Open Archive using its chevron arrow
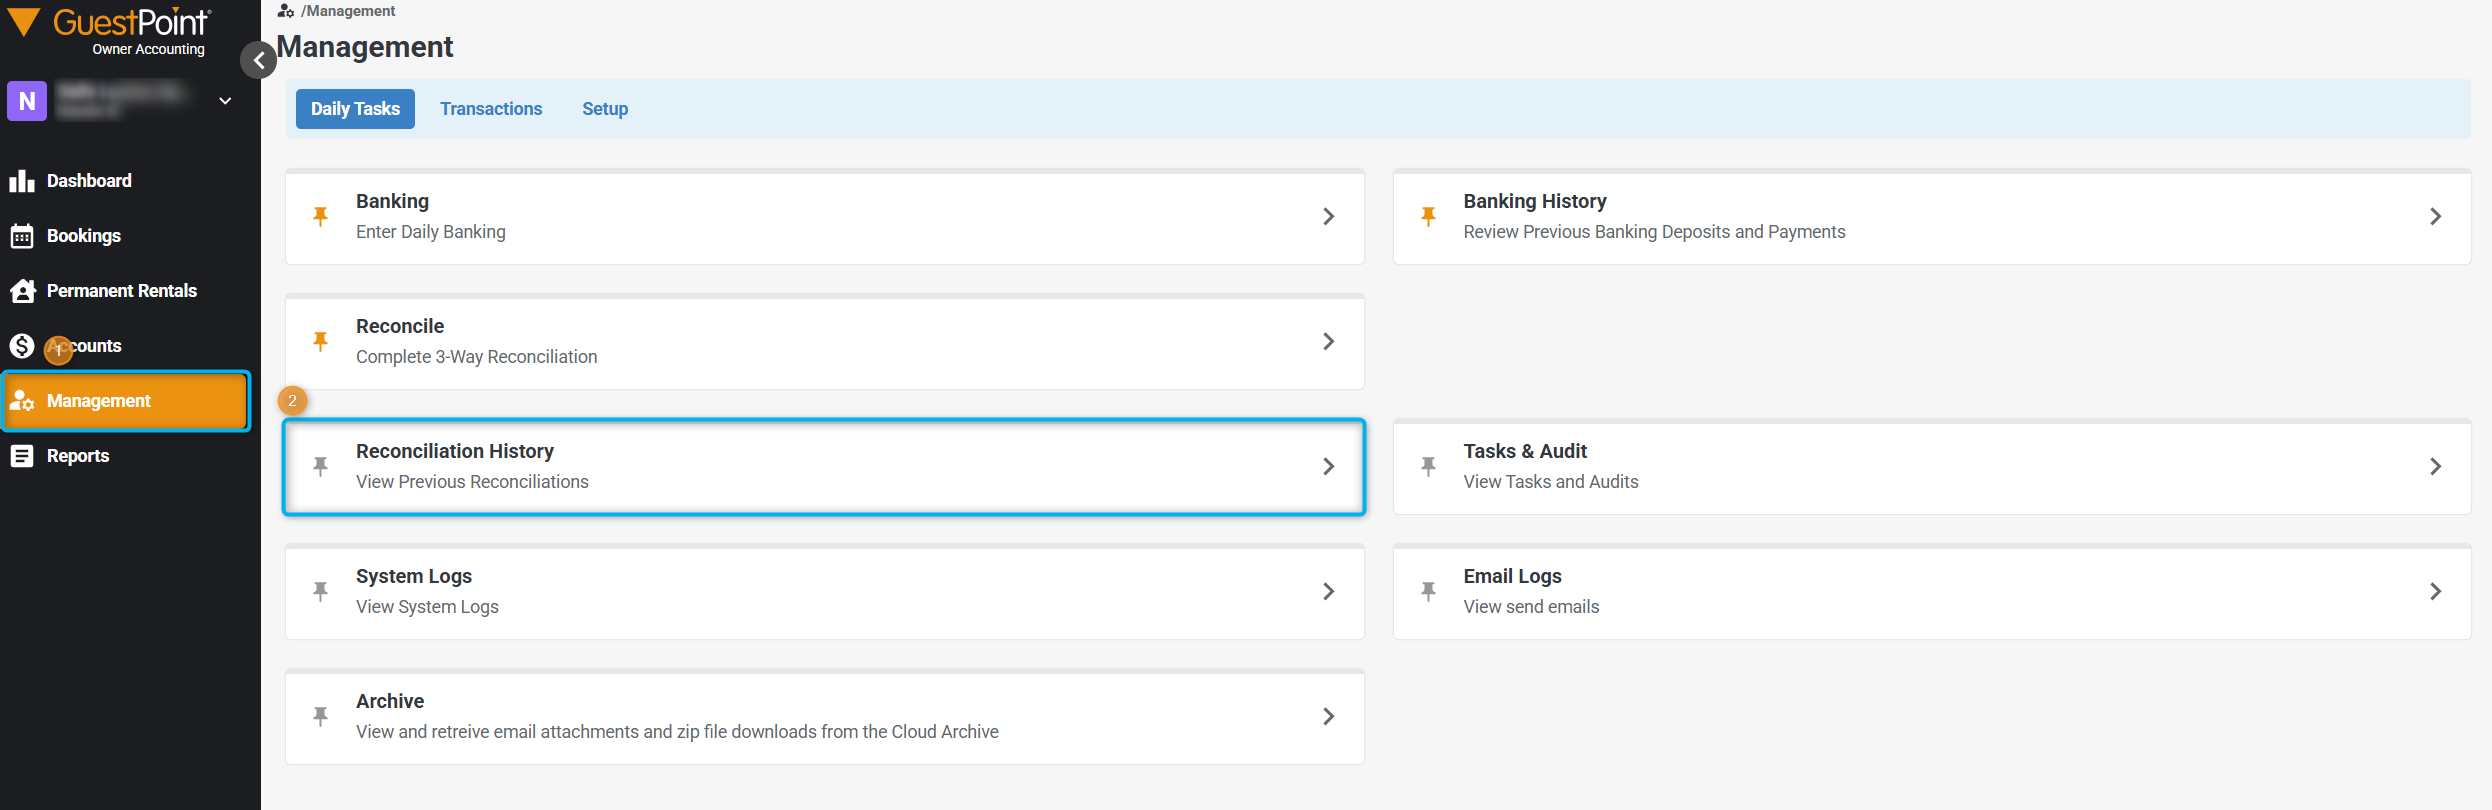Viewport: 2492px width, 810px height. pos(1329,716)
